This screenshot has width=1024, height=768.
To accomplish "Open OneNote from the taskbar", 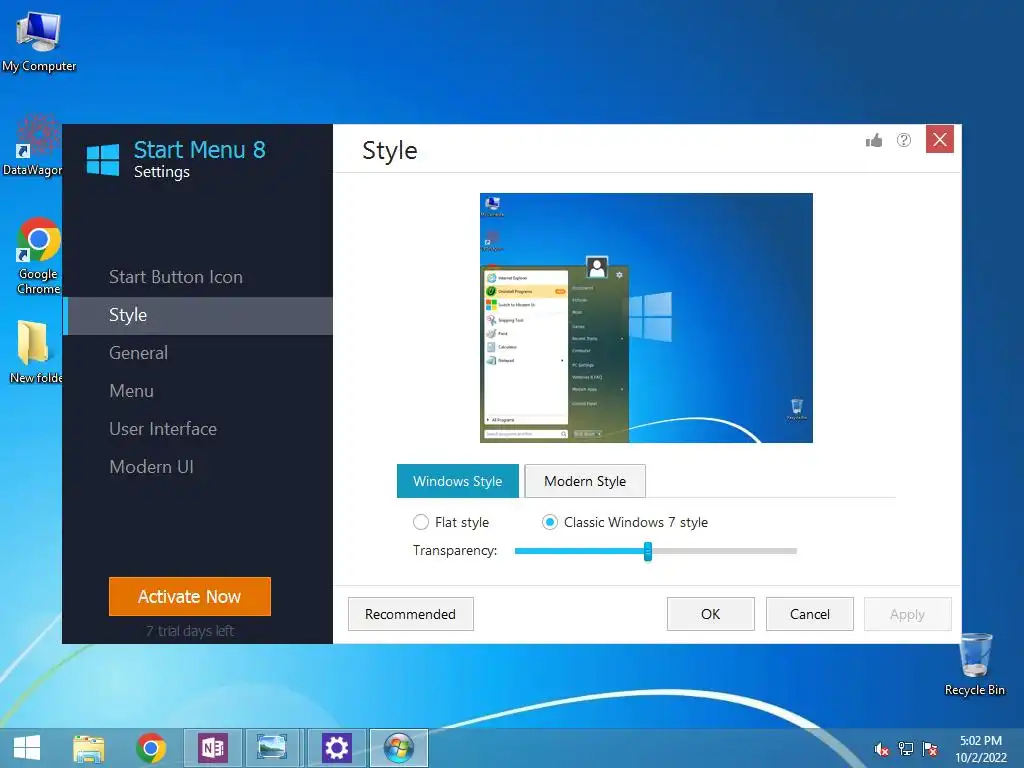I will (213, 748).
